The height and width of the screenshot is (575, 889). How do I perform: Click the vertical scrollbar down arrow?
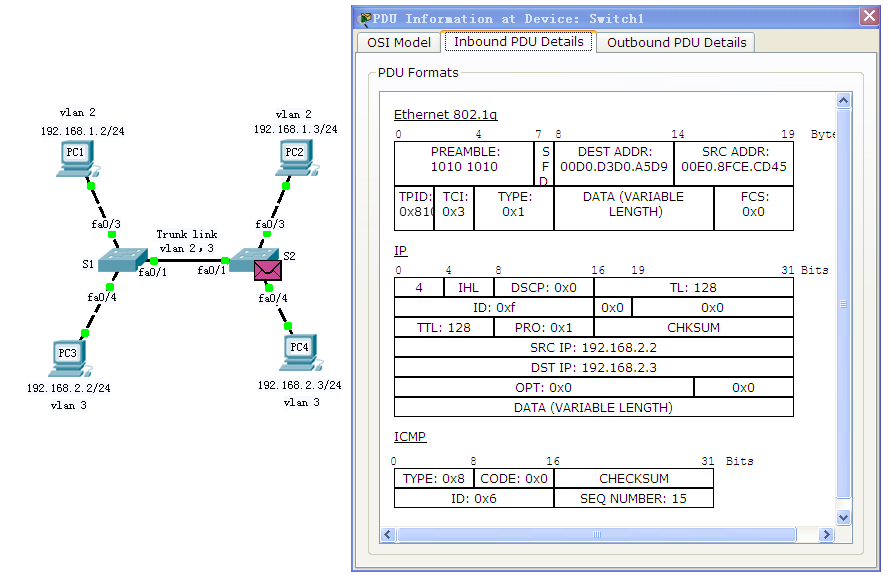(x=844, y=517)
